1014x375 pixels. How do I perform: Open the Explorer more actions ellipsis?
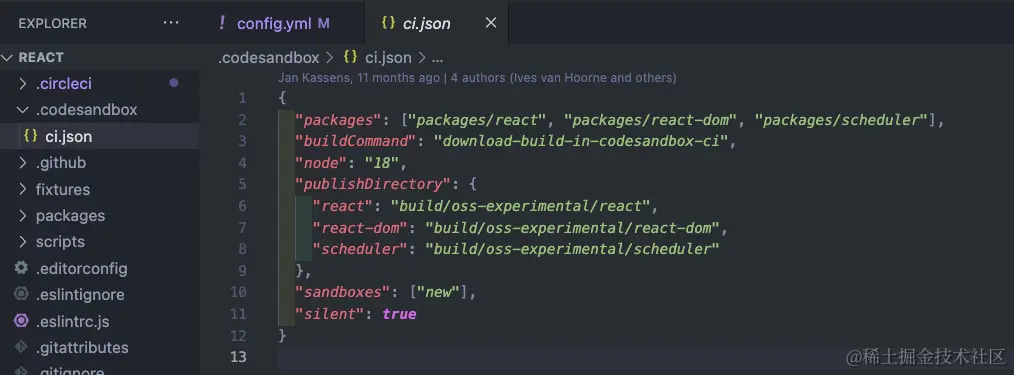click(171, 23)
